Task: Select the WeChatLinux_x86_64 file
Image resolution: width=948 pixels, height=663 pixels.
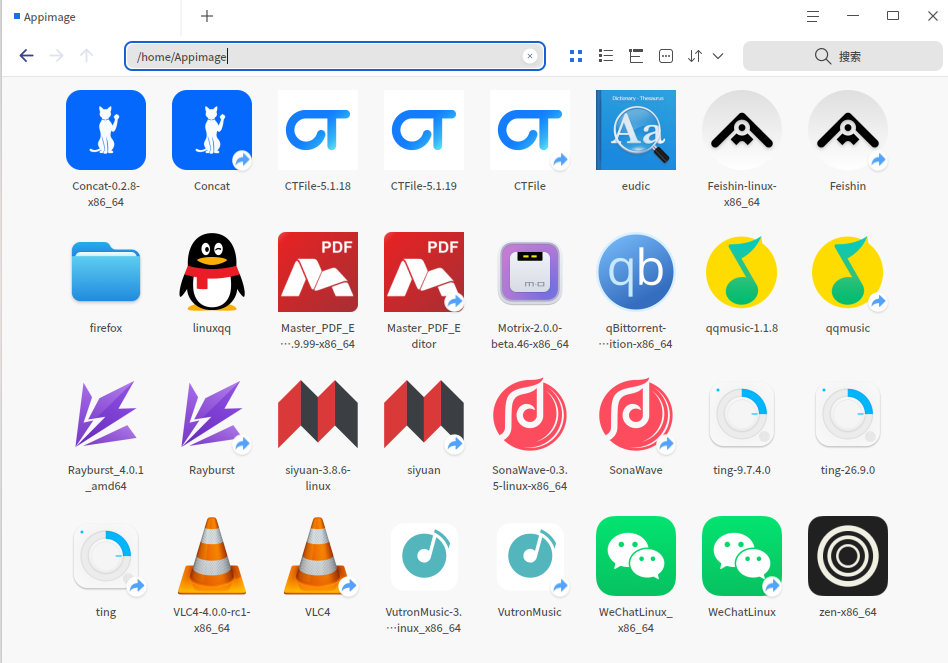Action: 635,575
